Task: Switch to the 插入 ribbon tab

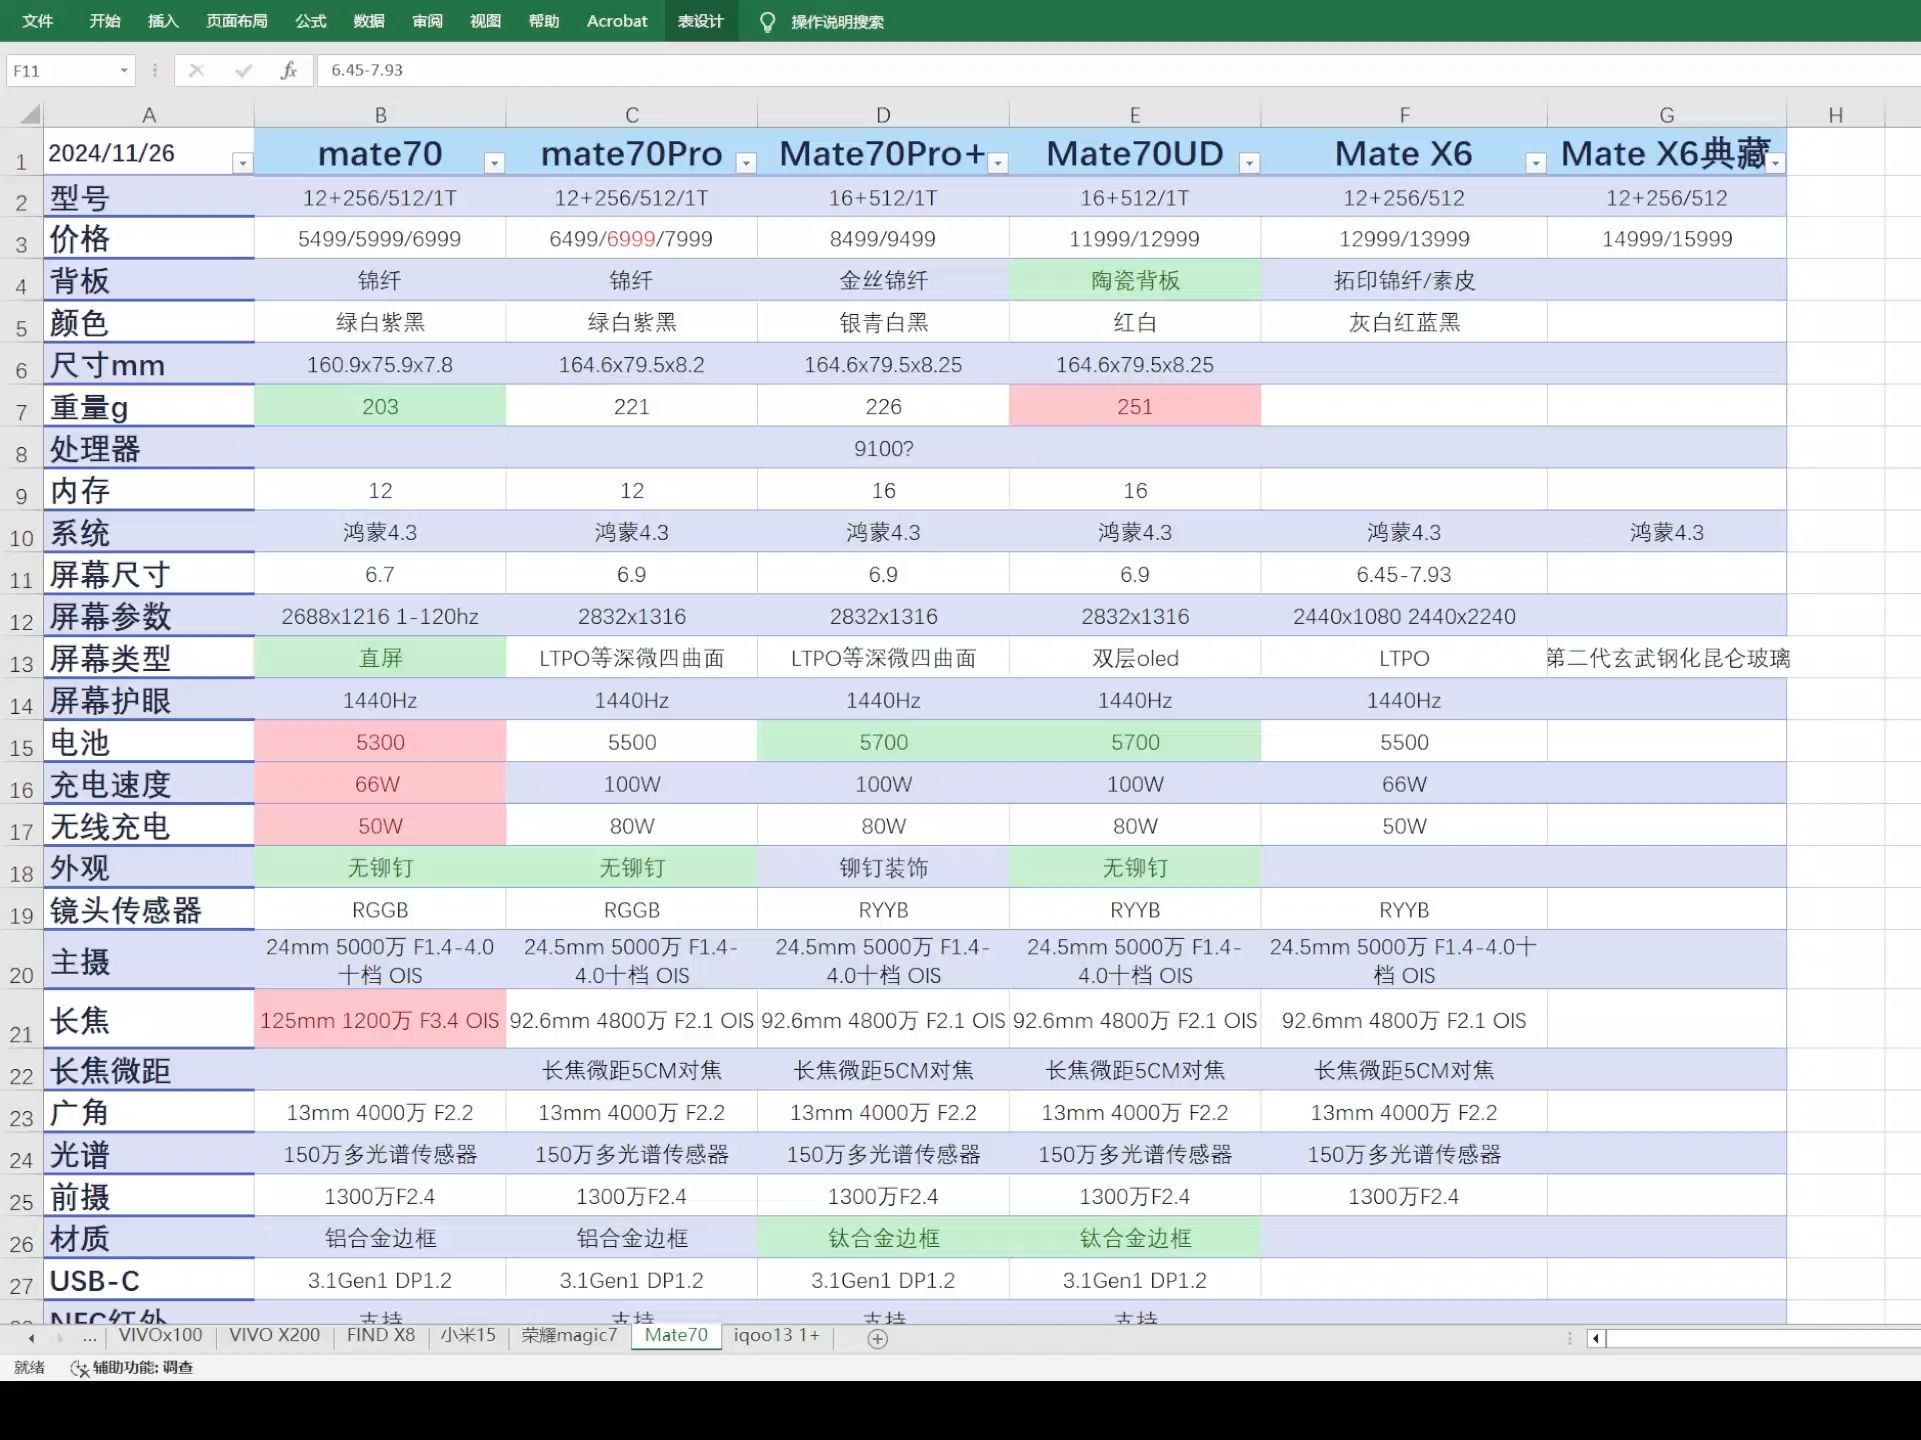Action: (163, 21)
